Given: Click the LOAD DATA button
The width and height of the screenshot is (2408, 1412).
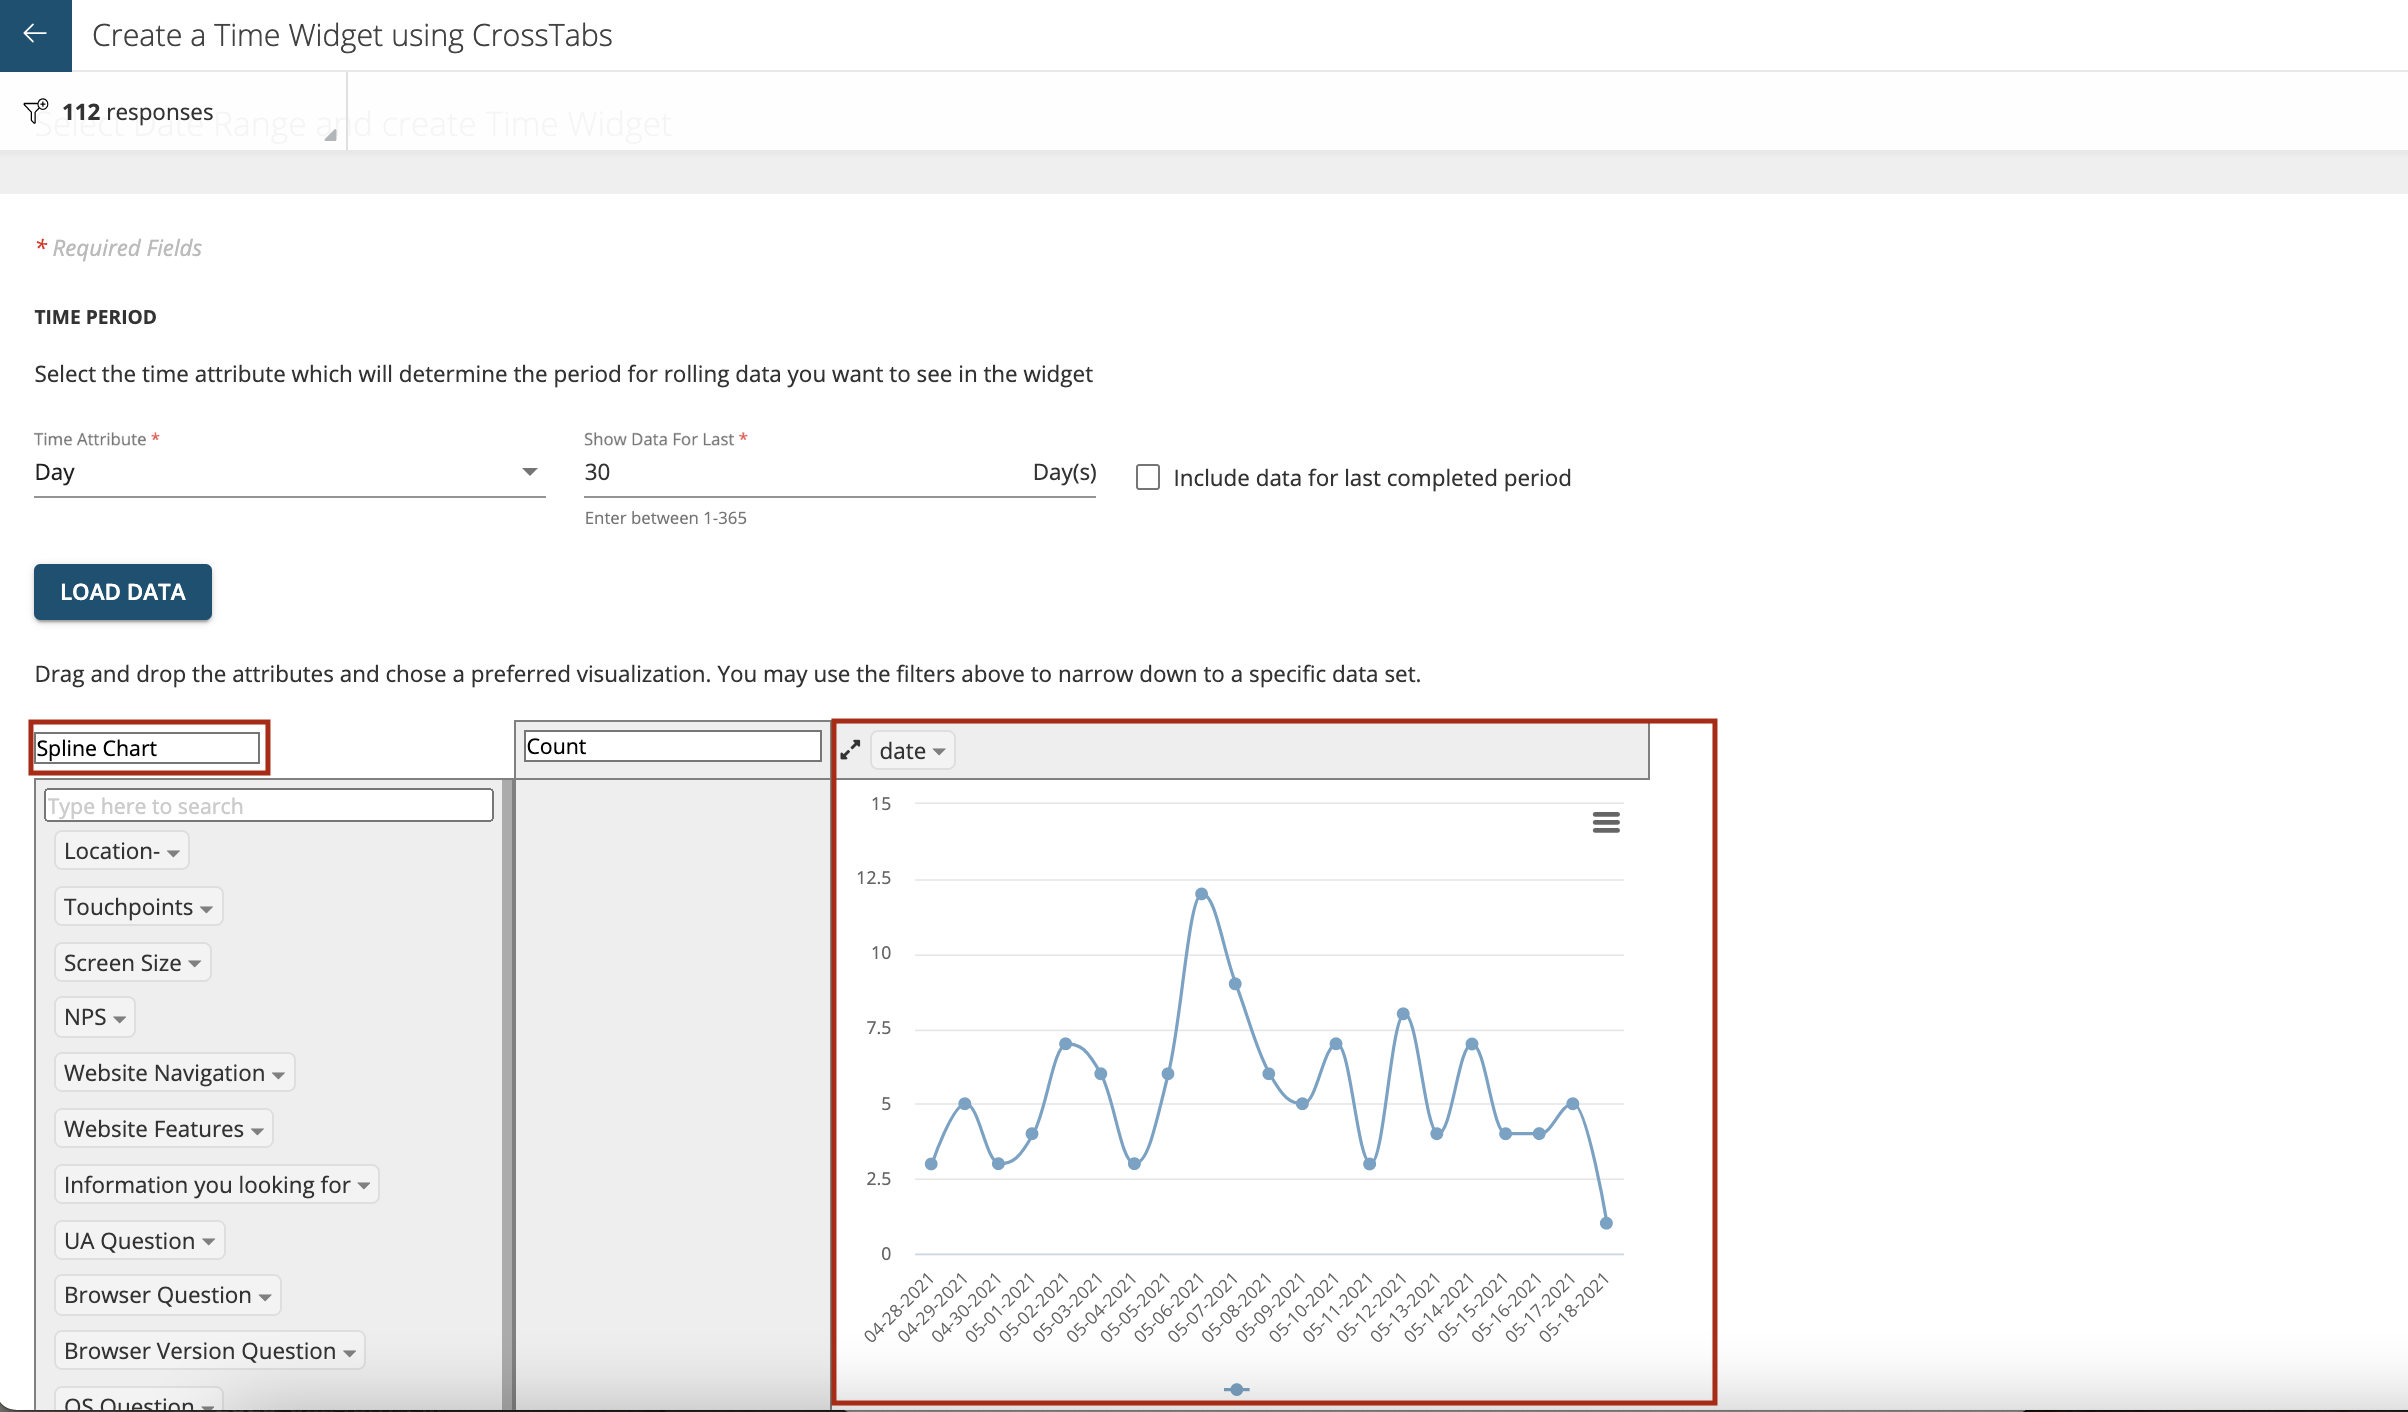Looking at the screenshot, I should tap(123, 592).
